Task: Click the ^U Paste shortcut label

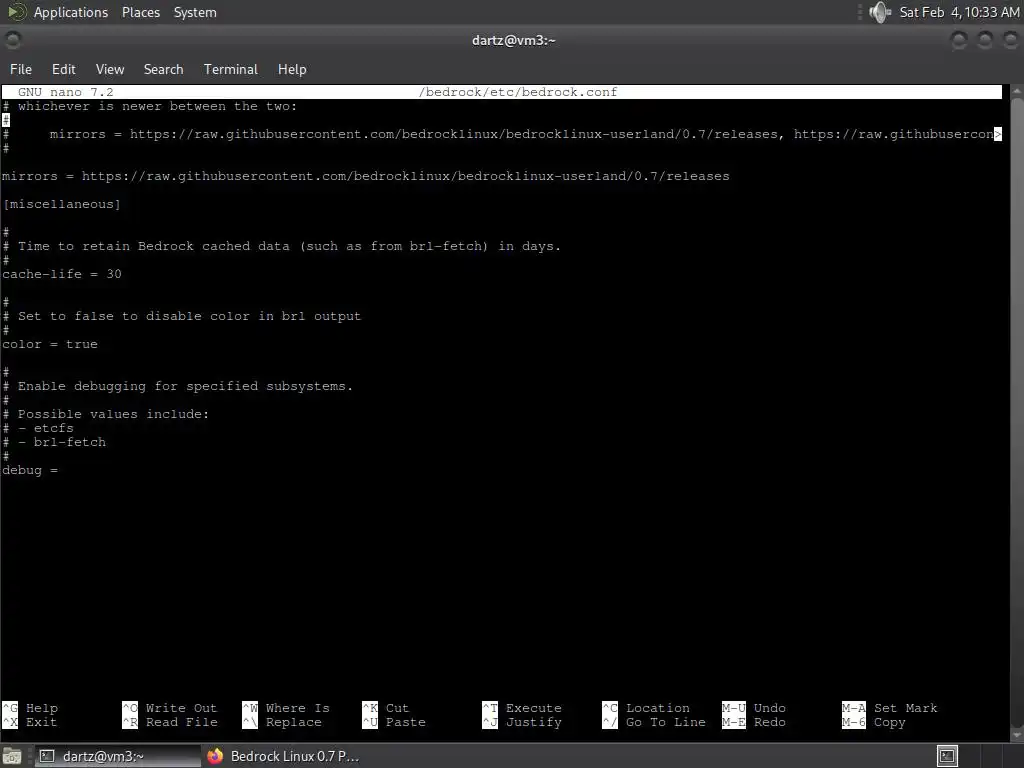Action: click(x=394, y=722)
